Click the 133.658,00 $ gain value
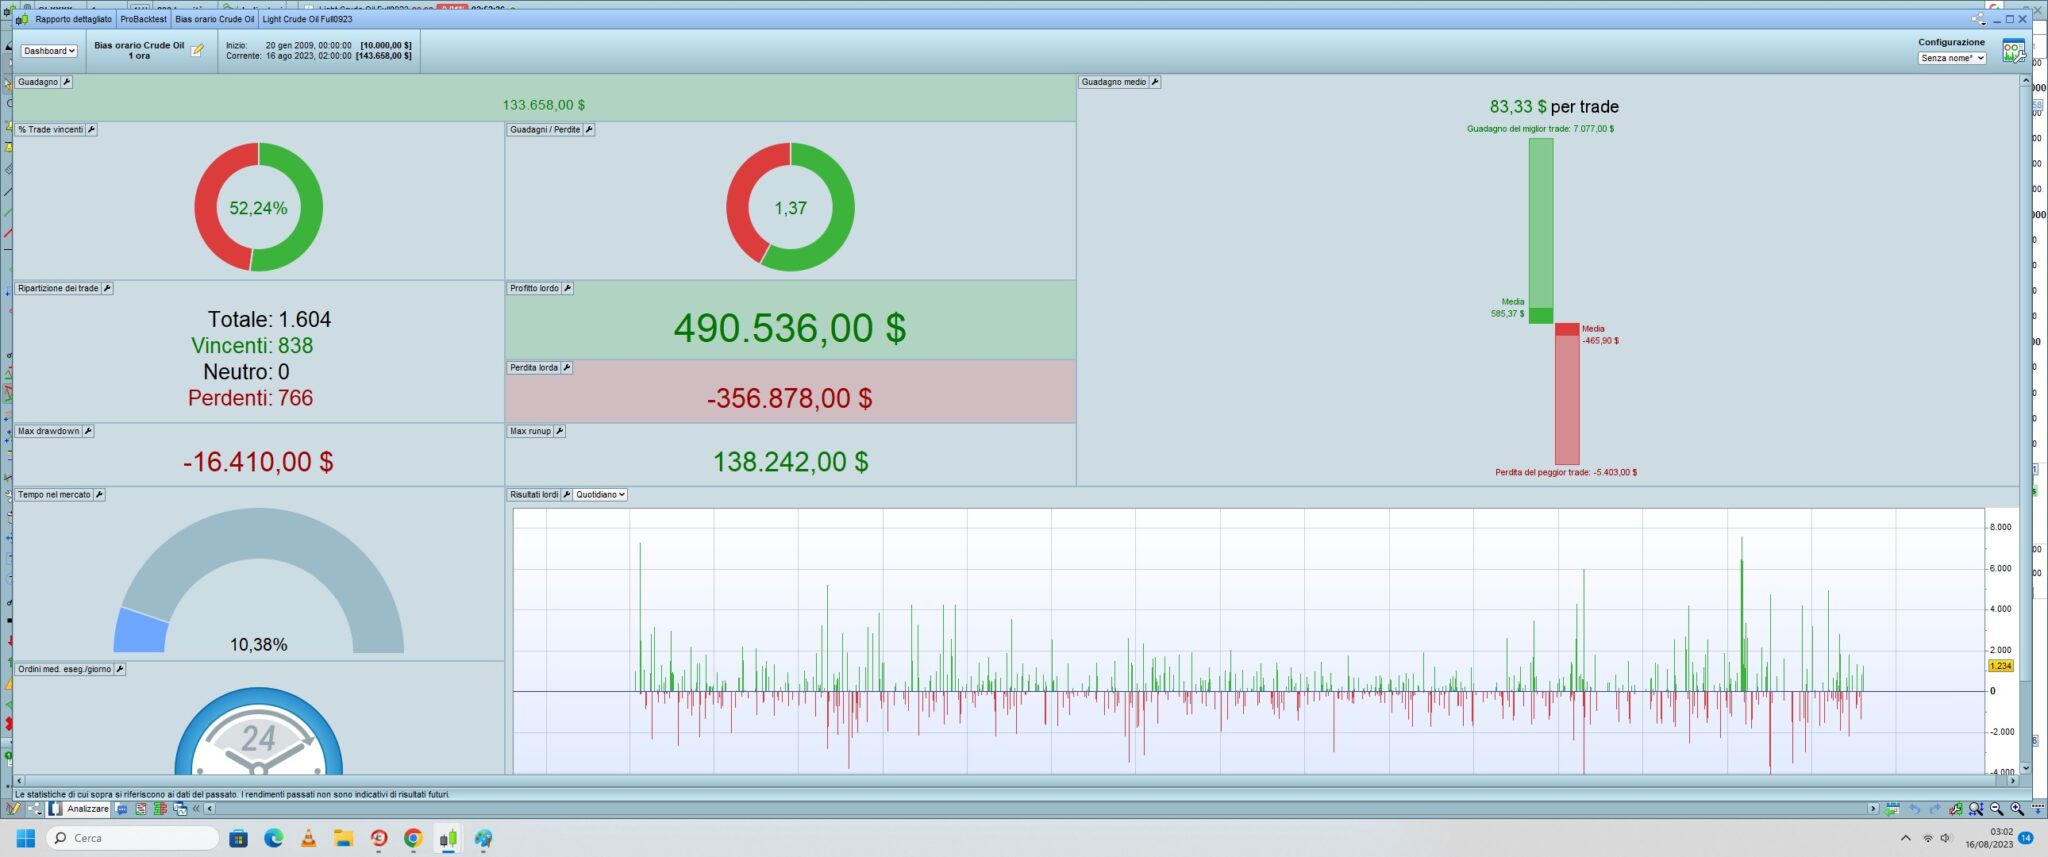This screenshot has width=2048, height=857. tap(544, 105)
